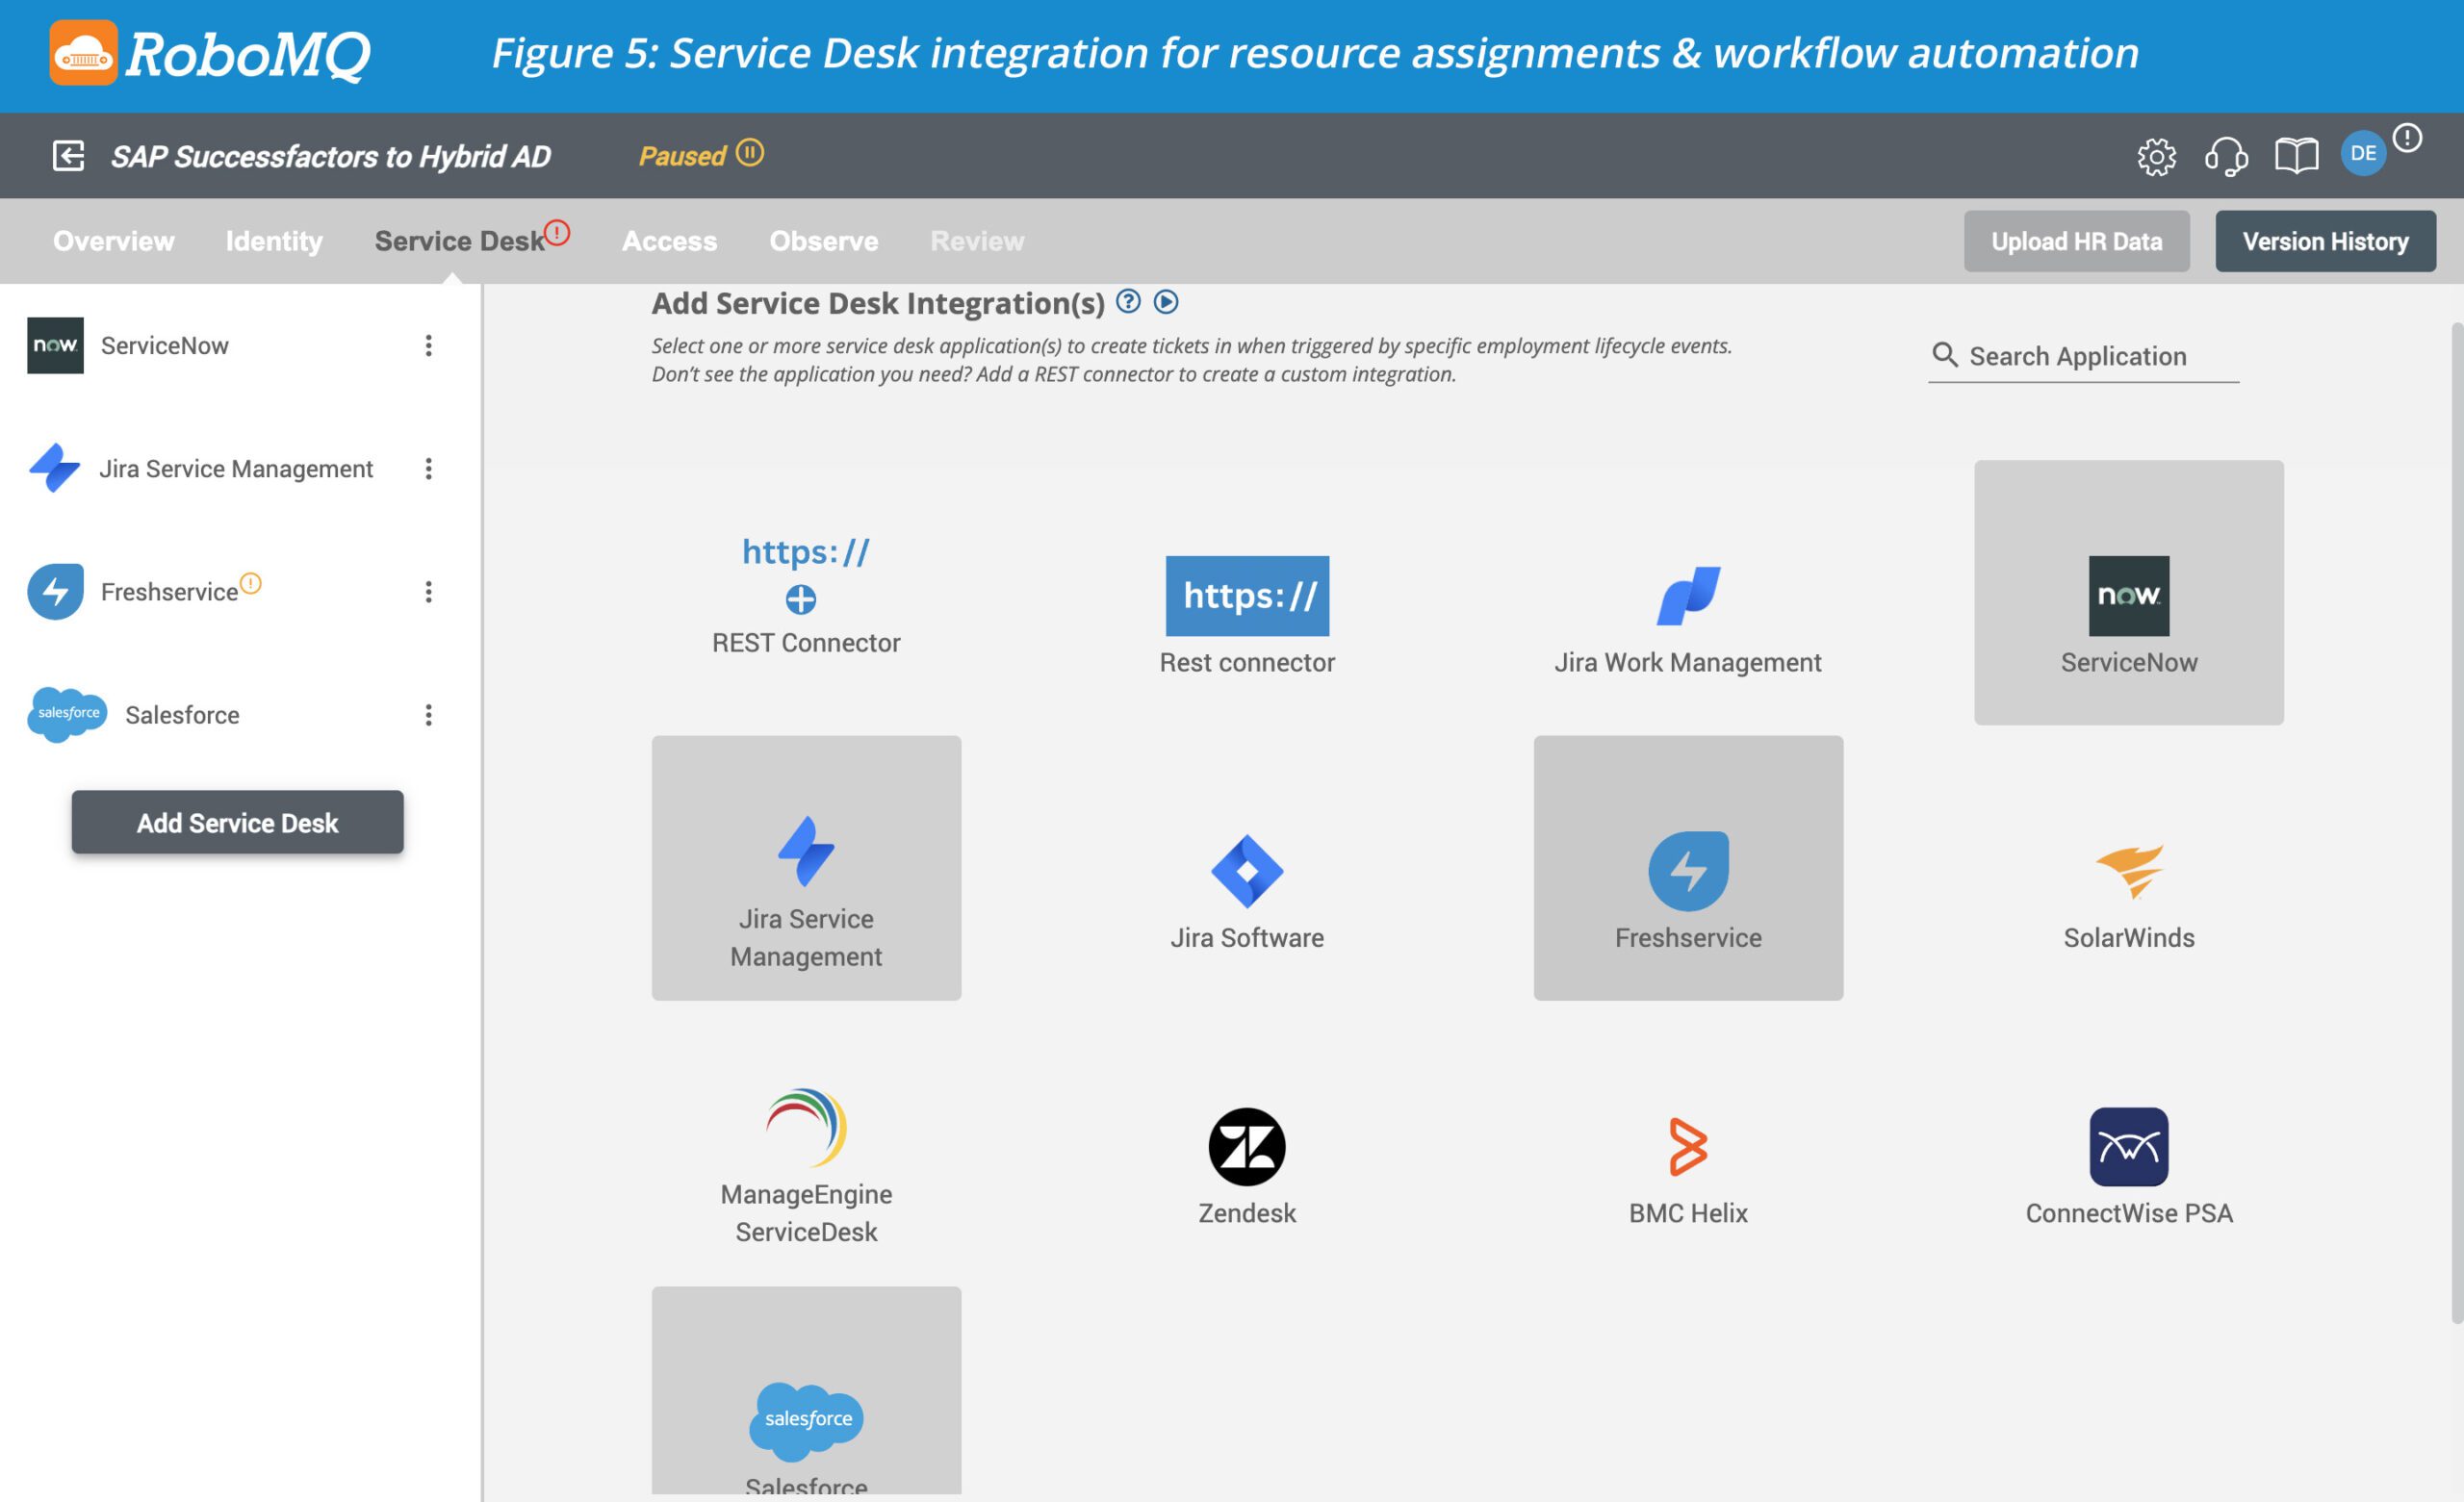Viewport: 2464px width, 1502px height.
Task: Focus the Search Application field
Action: 2083,356
